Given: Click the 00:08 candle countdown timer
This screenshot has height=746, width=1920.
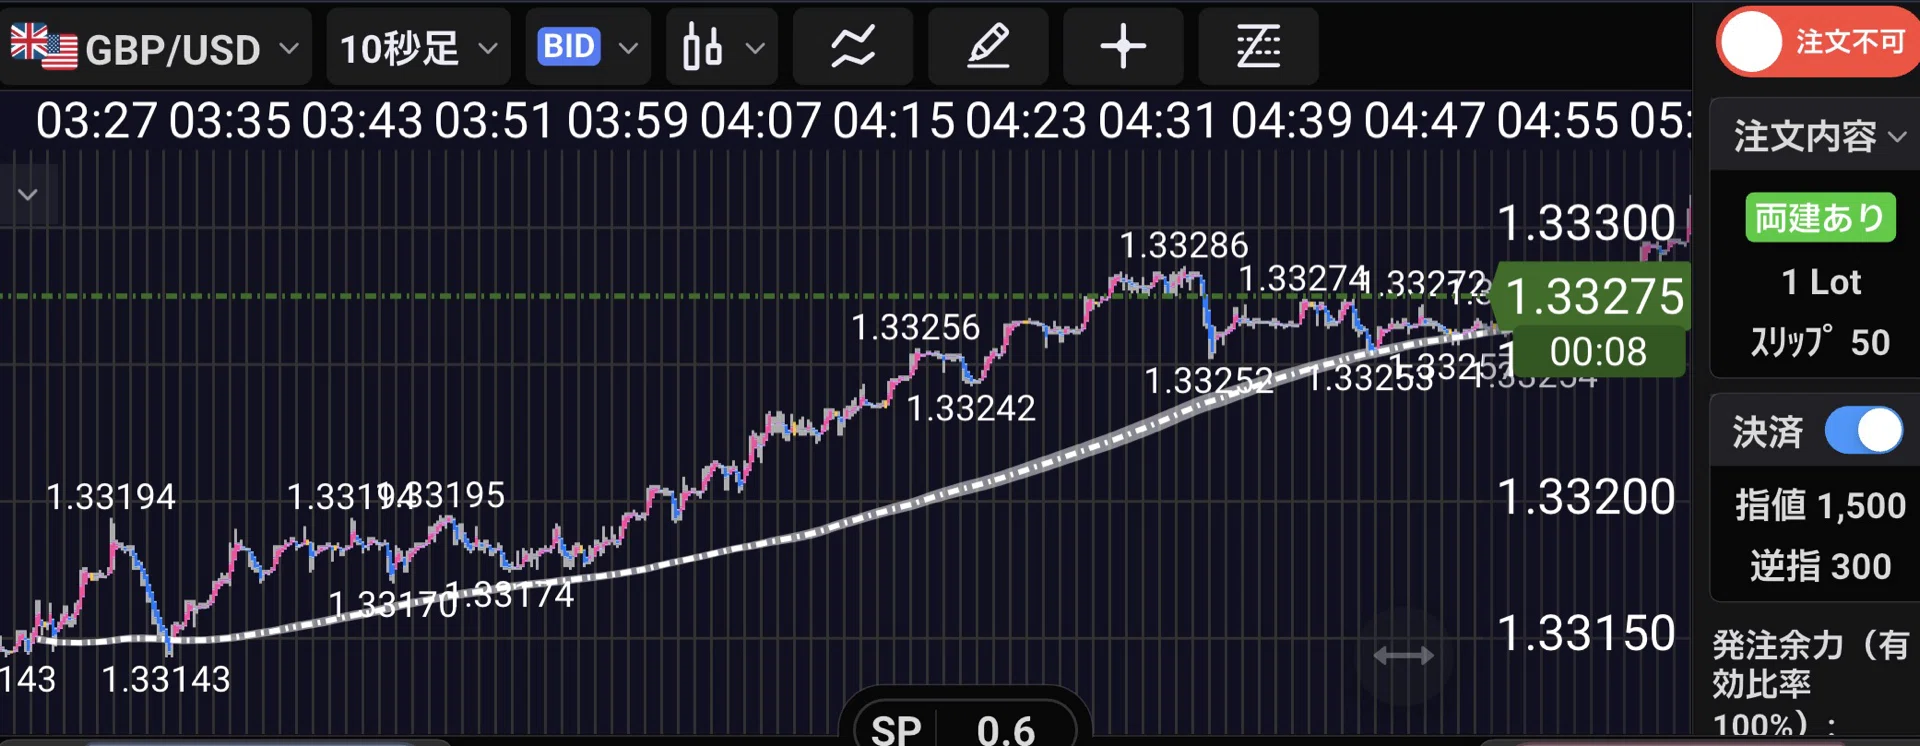Looking at the screenshot, I should pyautogui.click(x=1598, y=352).
